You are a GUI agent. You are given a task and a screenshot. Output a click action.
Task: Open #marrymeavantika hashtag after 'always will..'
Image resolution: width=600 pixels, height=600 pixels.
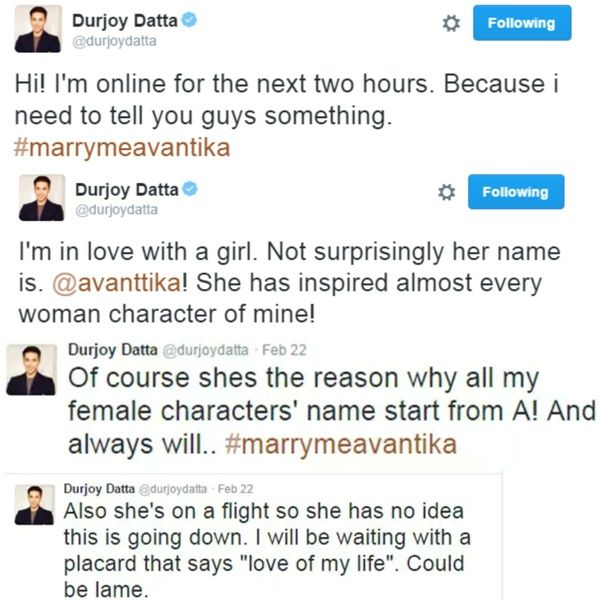[341, 444]
